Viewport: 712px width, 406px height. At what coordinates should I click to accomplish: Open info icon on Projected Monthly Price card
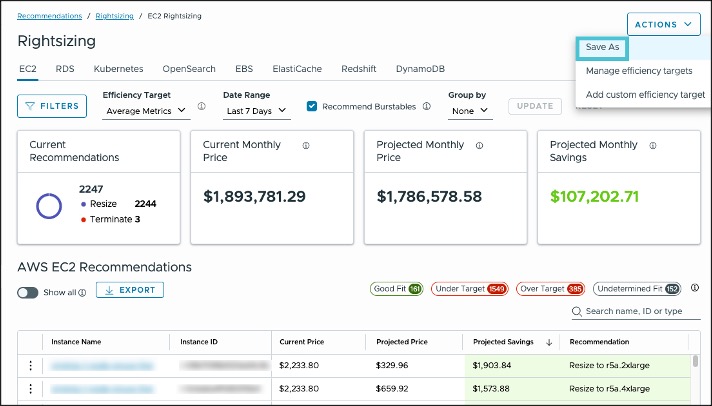480,146
